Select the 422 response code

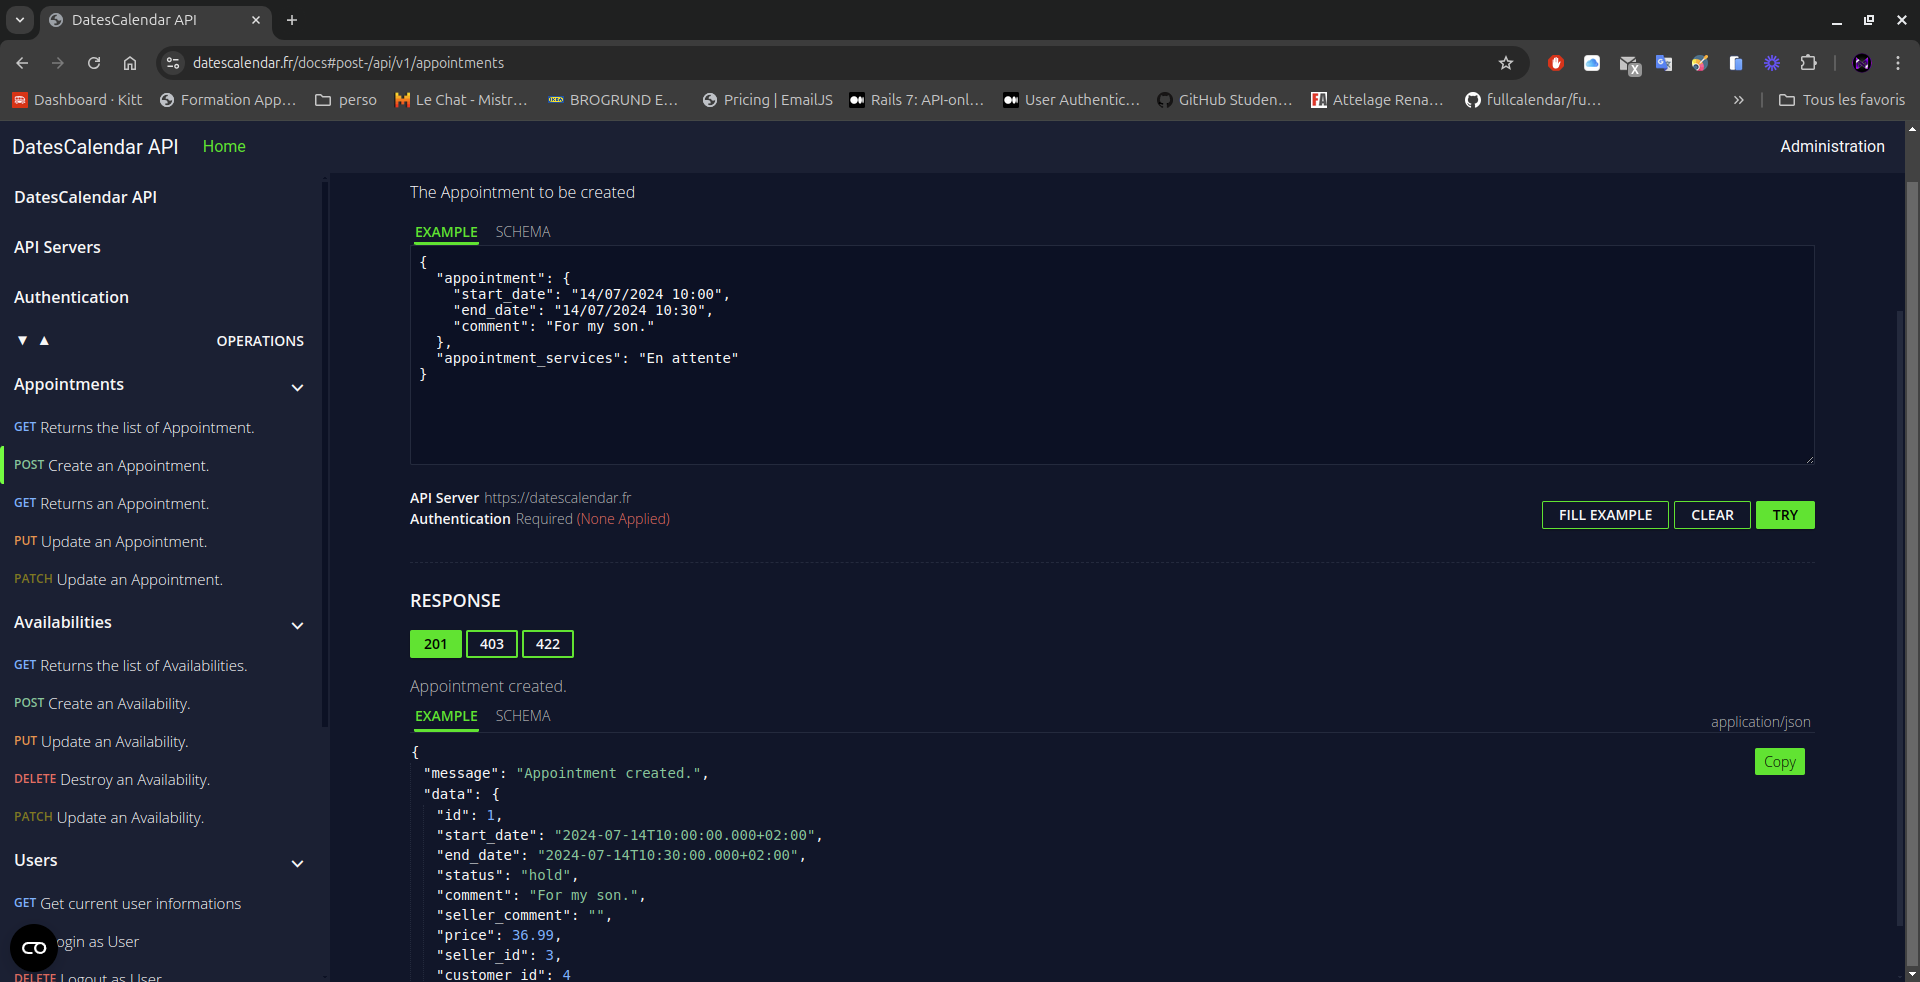[x=547, y=644]
